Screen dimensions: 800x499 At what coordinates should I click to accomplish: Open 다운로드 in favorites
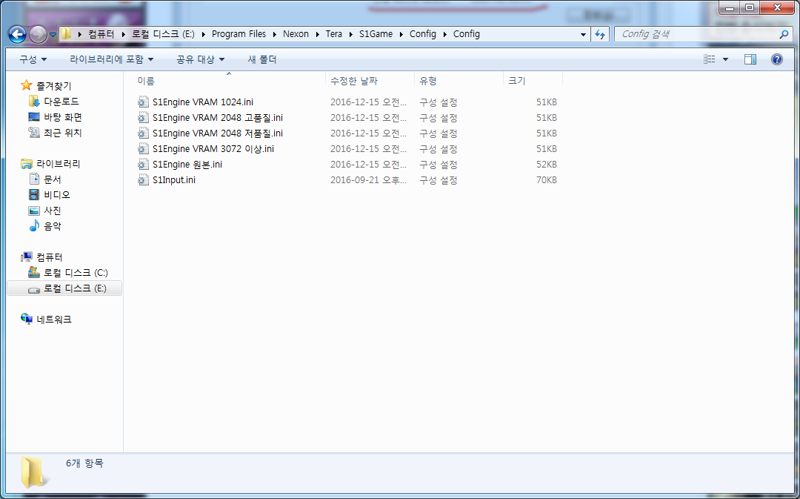61,102
